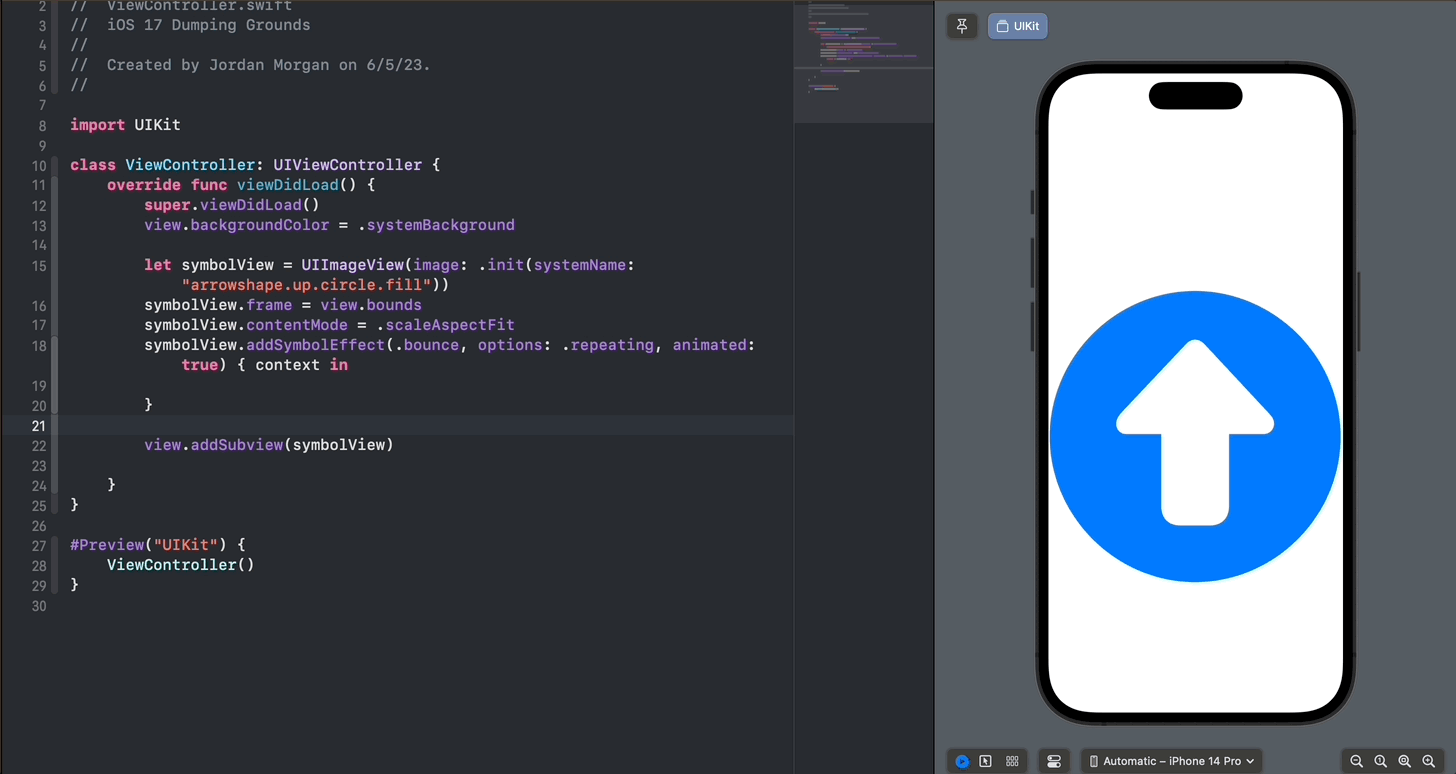Switch preview to selectable mode
1456x774 pixels.
click(986, 761)
